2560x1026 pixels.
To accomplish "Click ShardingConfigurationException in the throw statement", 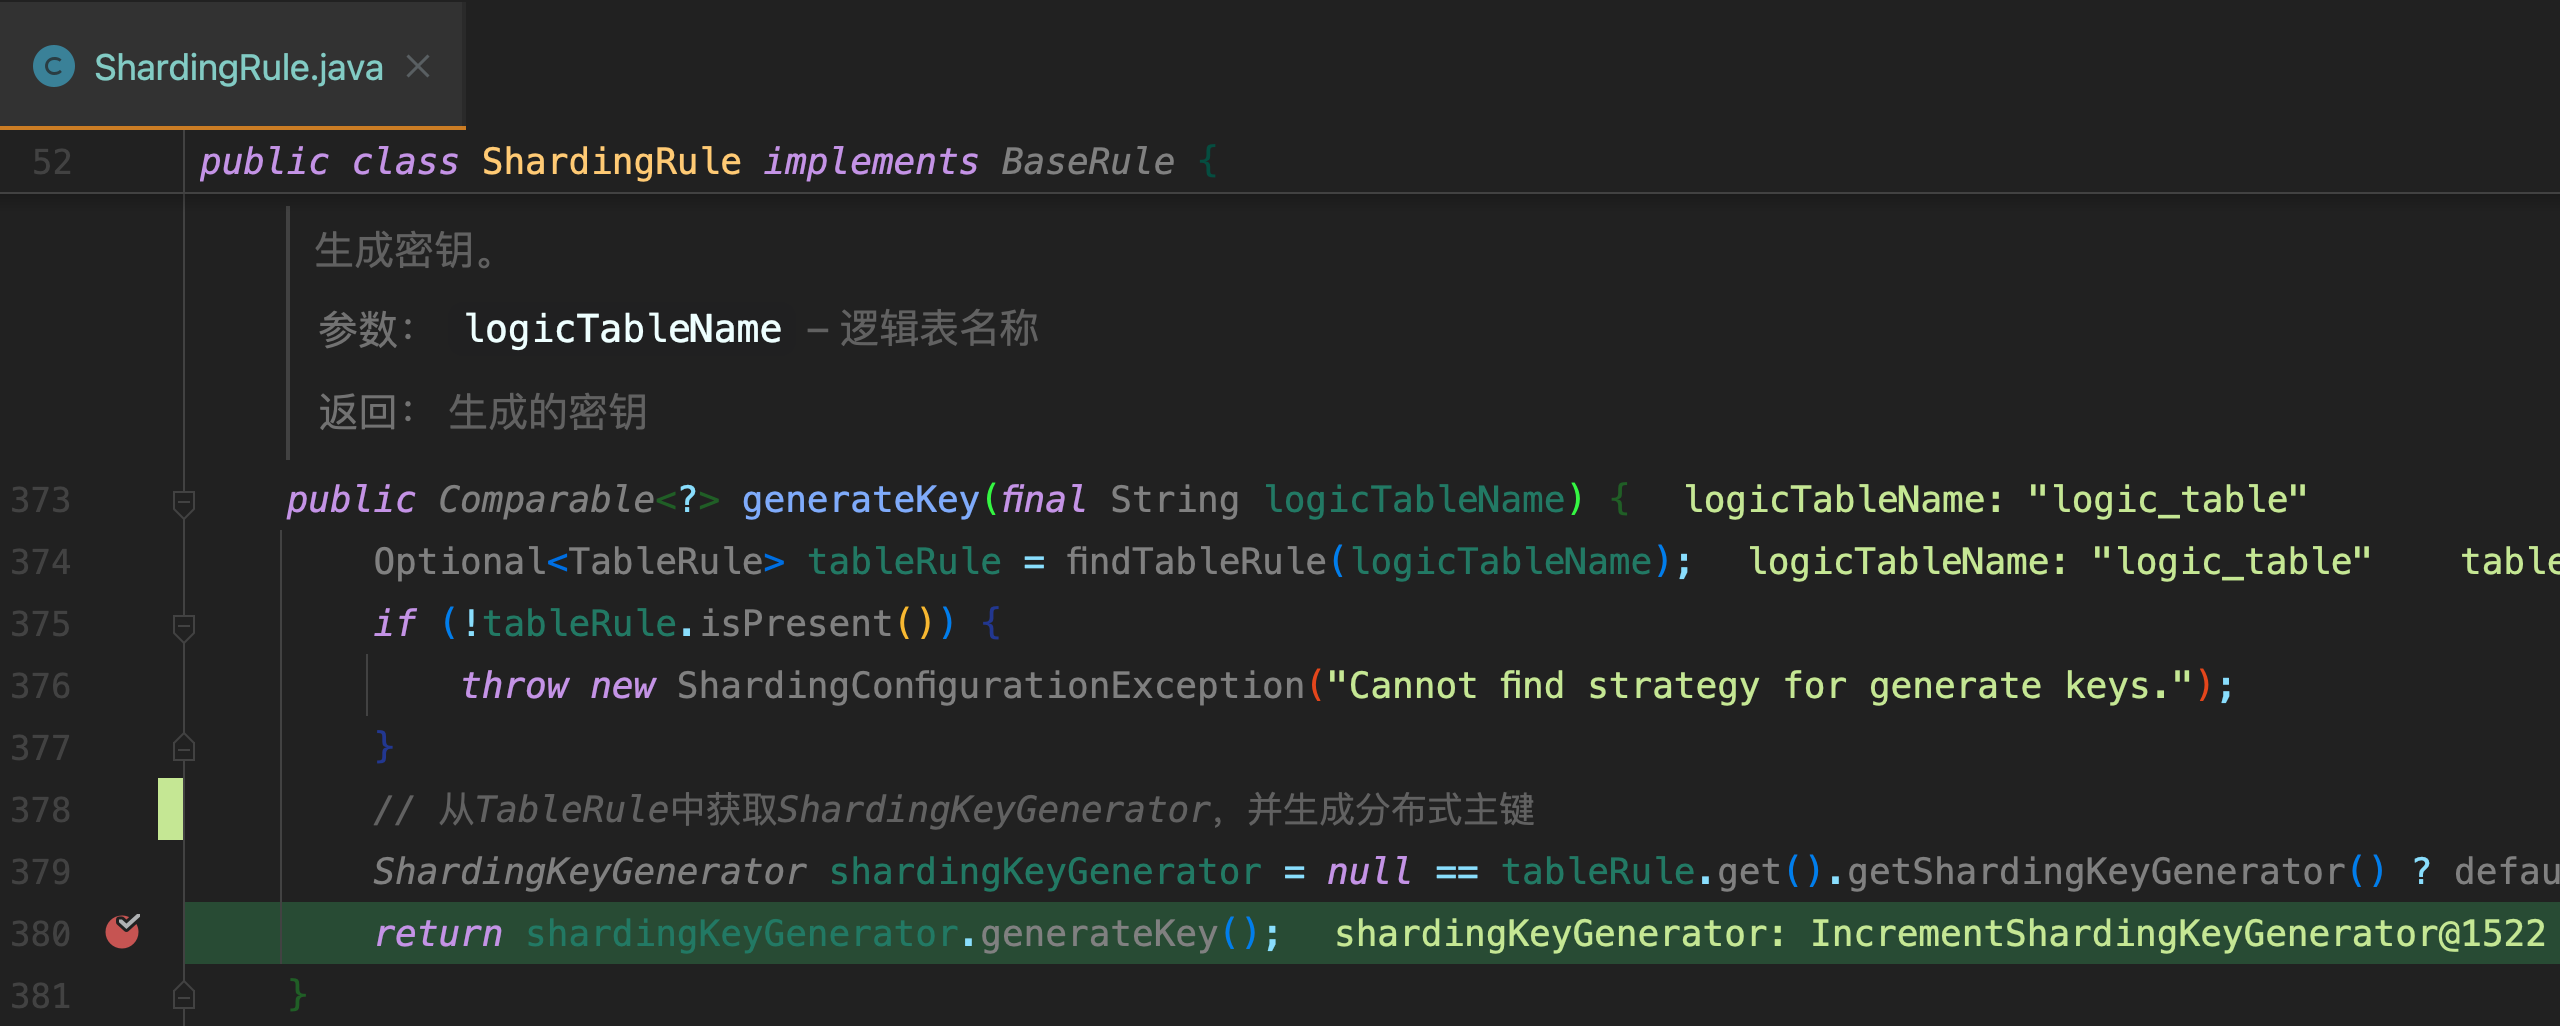I will pos(990,686).
